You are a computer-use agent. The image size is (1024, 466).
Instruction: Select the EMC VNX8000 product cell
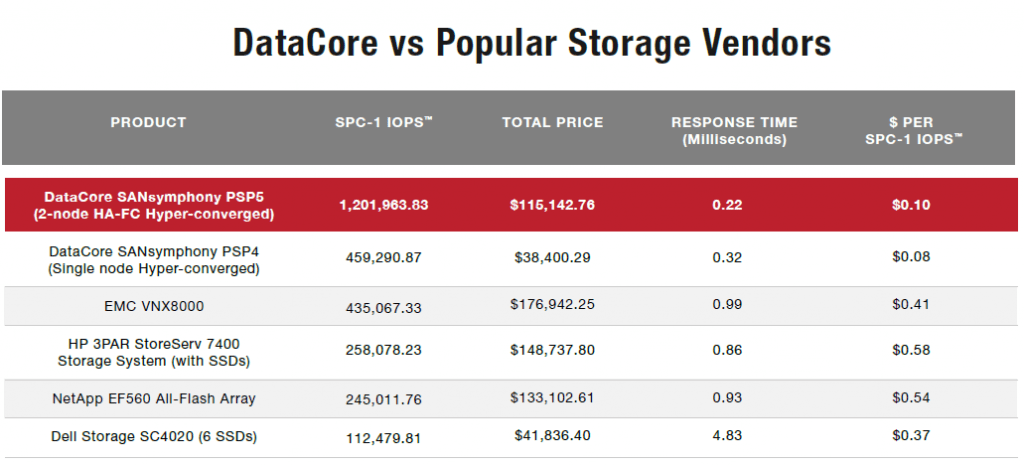pos(154,304)
